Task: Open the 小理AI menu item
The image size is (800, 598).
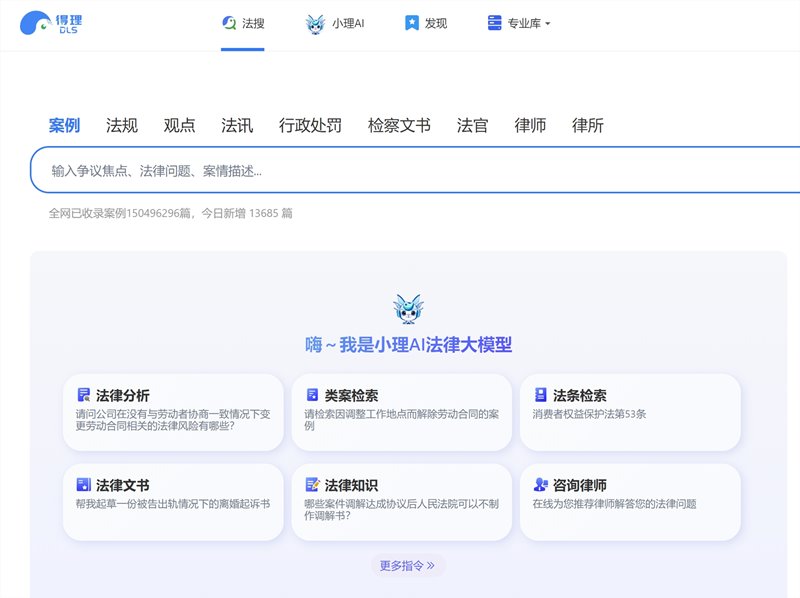Action: (x=337, y=21)
